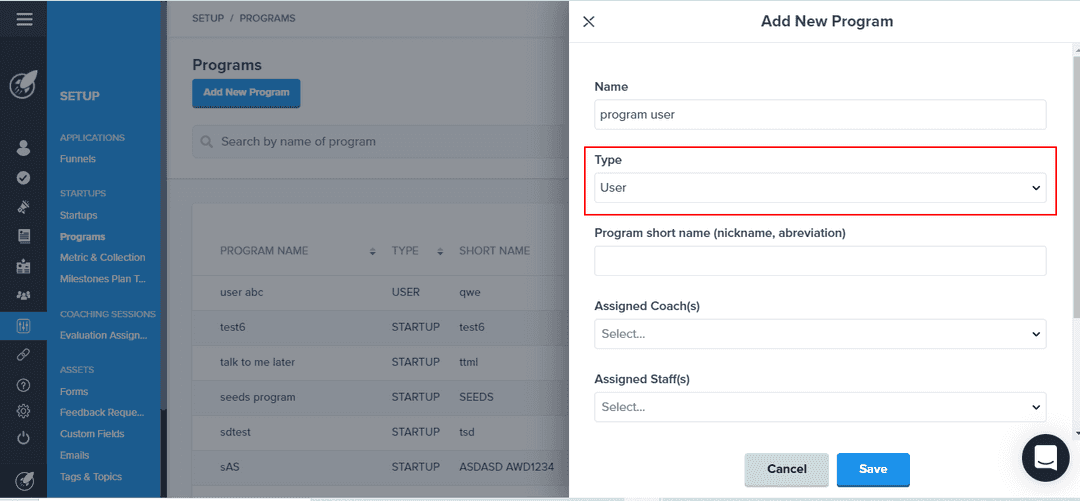The image size is (1080, 501).
Task: Click the link chain sidebar icon
Action: pyautogui.click(x=24, y=355)
